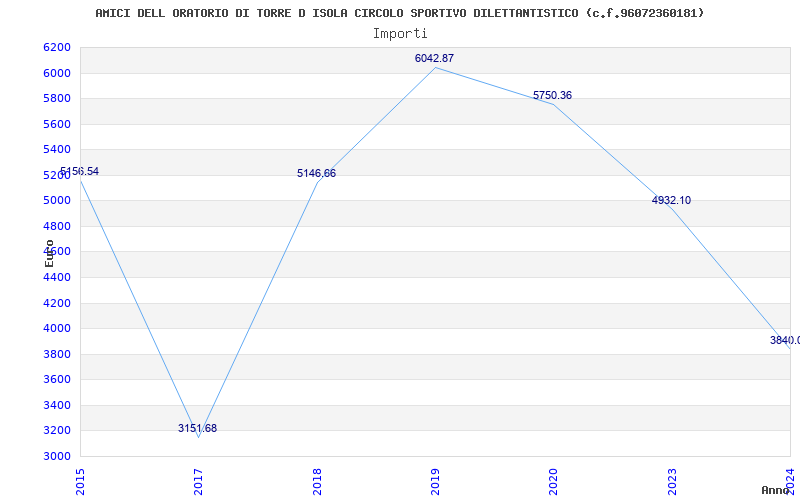Select the 2020 x-axis year label

(554, 482)
